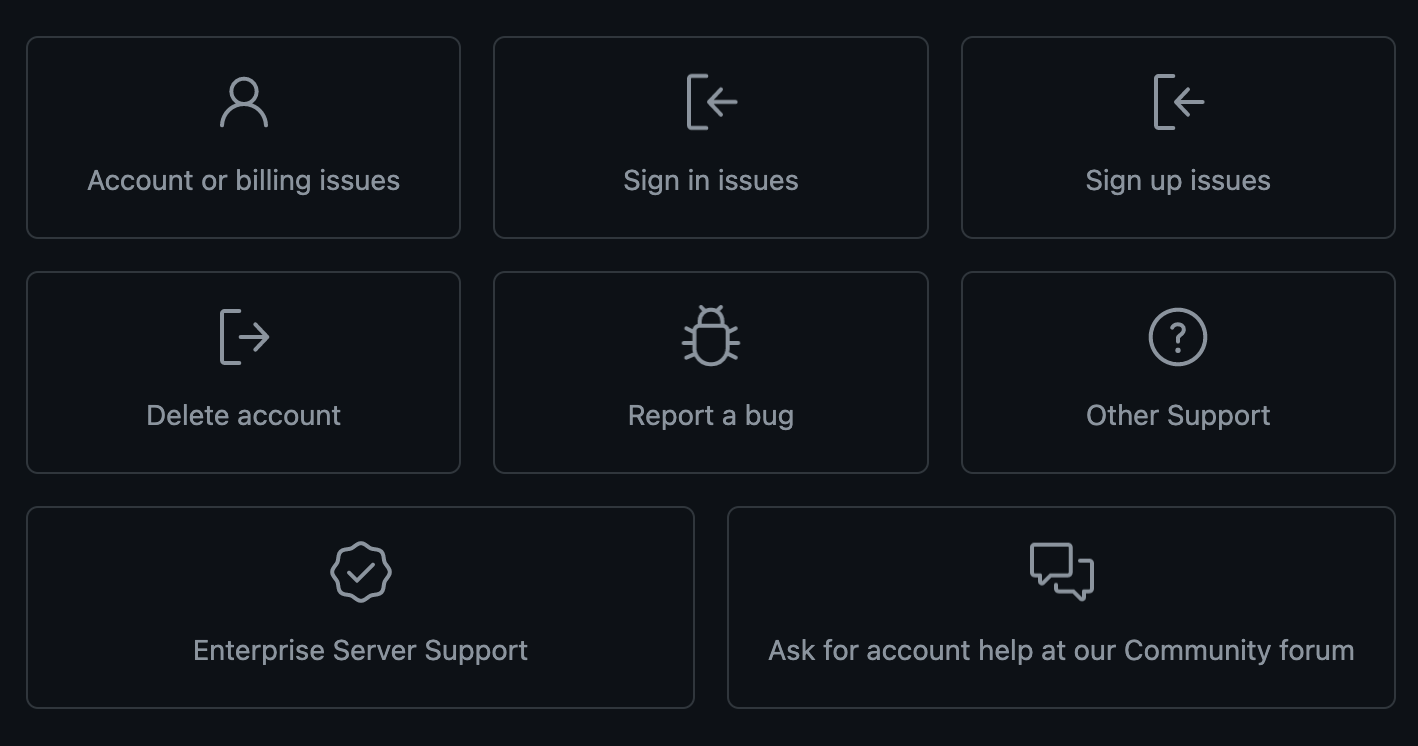Click the person icon above Account or billing issues

244,102
